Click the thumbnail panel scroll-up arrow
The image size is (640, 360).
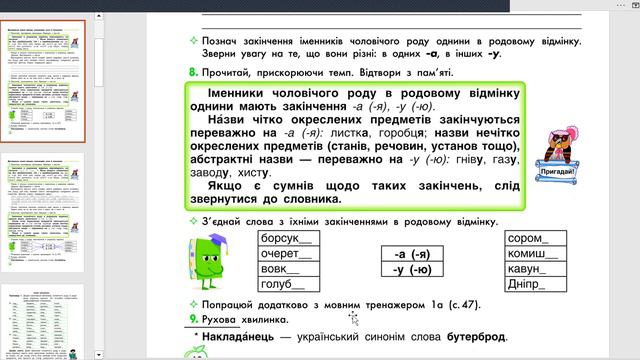[98, 16]
